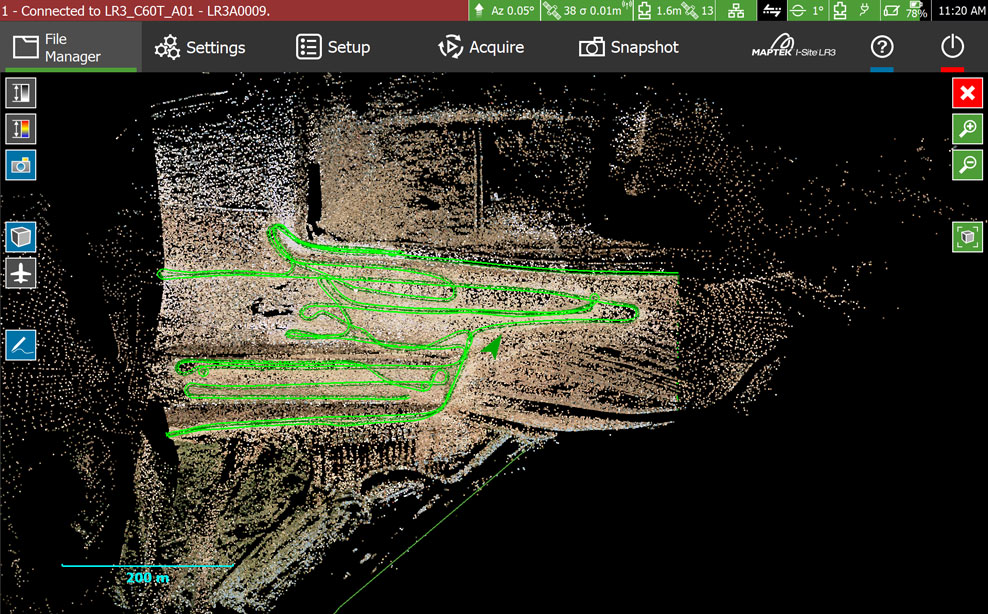Click the connection status title text
The height and width of the screenshot is (614, 988).
coord(135,11)
